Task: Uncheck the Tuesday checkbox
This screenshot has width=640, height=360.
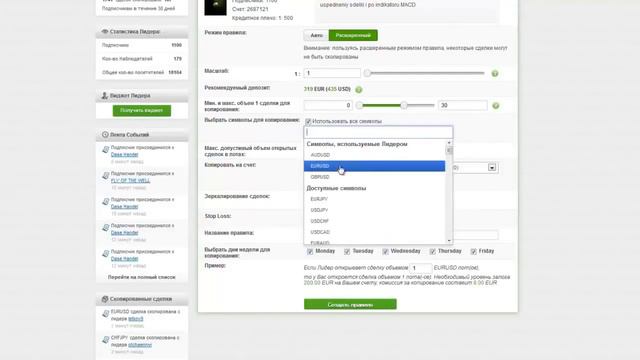Action: point(347,251)
